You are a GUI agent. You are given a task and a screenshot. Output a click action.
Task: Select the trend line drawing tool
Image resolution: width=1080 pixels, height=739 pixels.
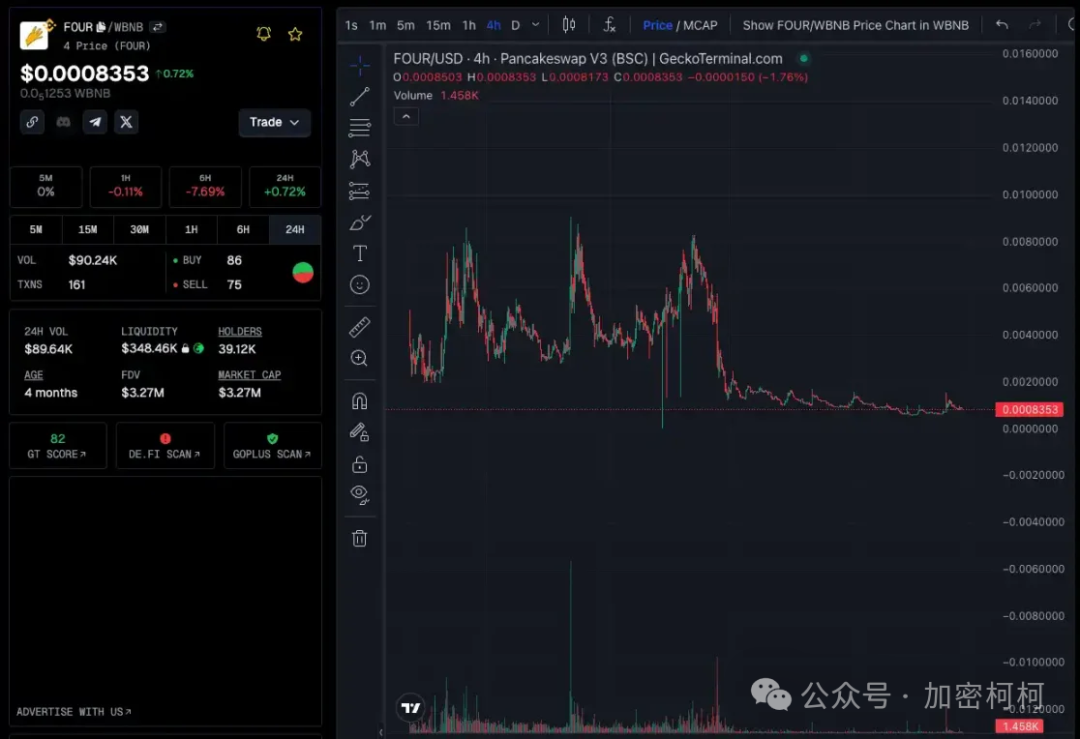pos(360,97)
